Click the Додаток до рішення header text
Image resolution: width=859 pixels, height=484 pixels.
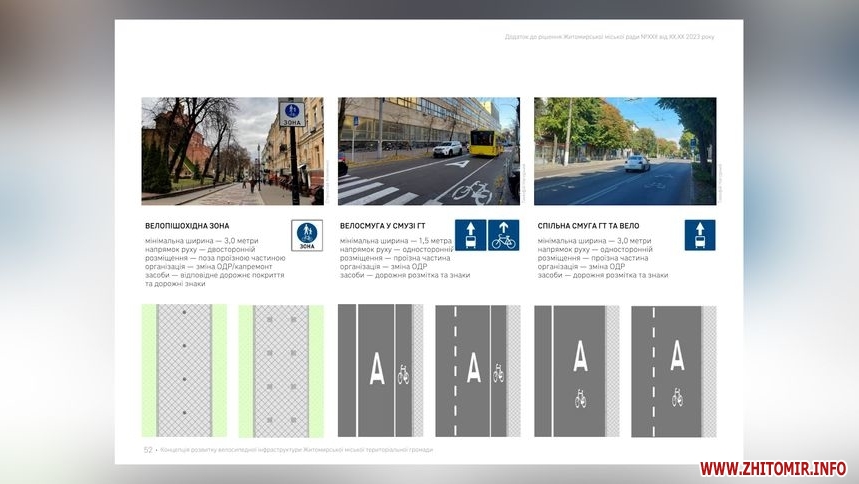[609, 37]
